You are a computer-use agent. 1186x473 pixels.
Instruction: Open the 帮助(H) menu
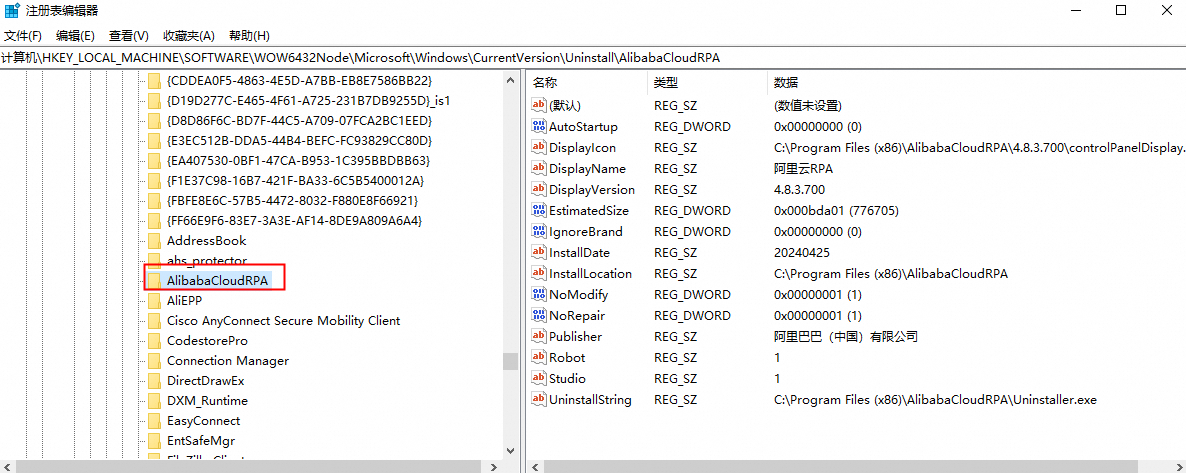pos(250,36)
